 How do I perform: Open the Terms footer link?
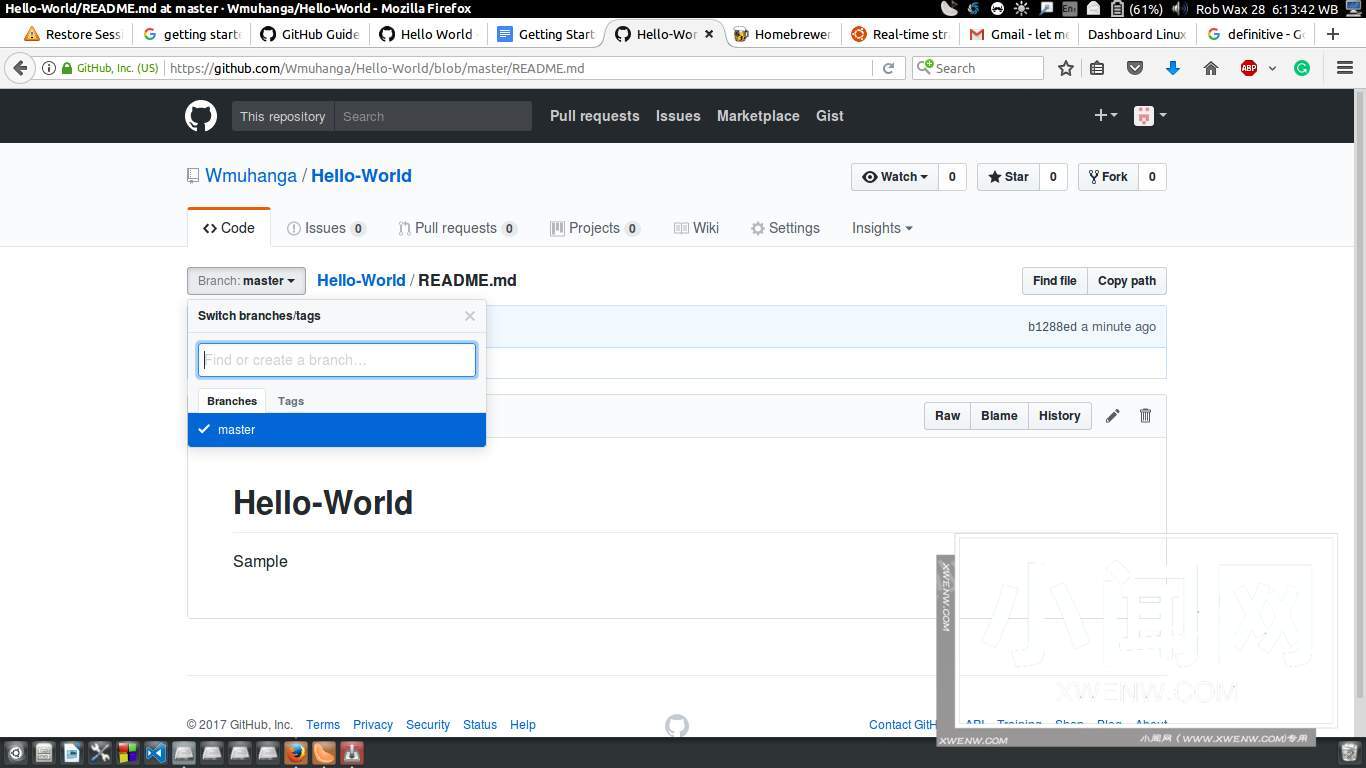pos(323,725)
